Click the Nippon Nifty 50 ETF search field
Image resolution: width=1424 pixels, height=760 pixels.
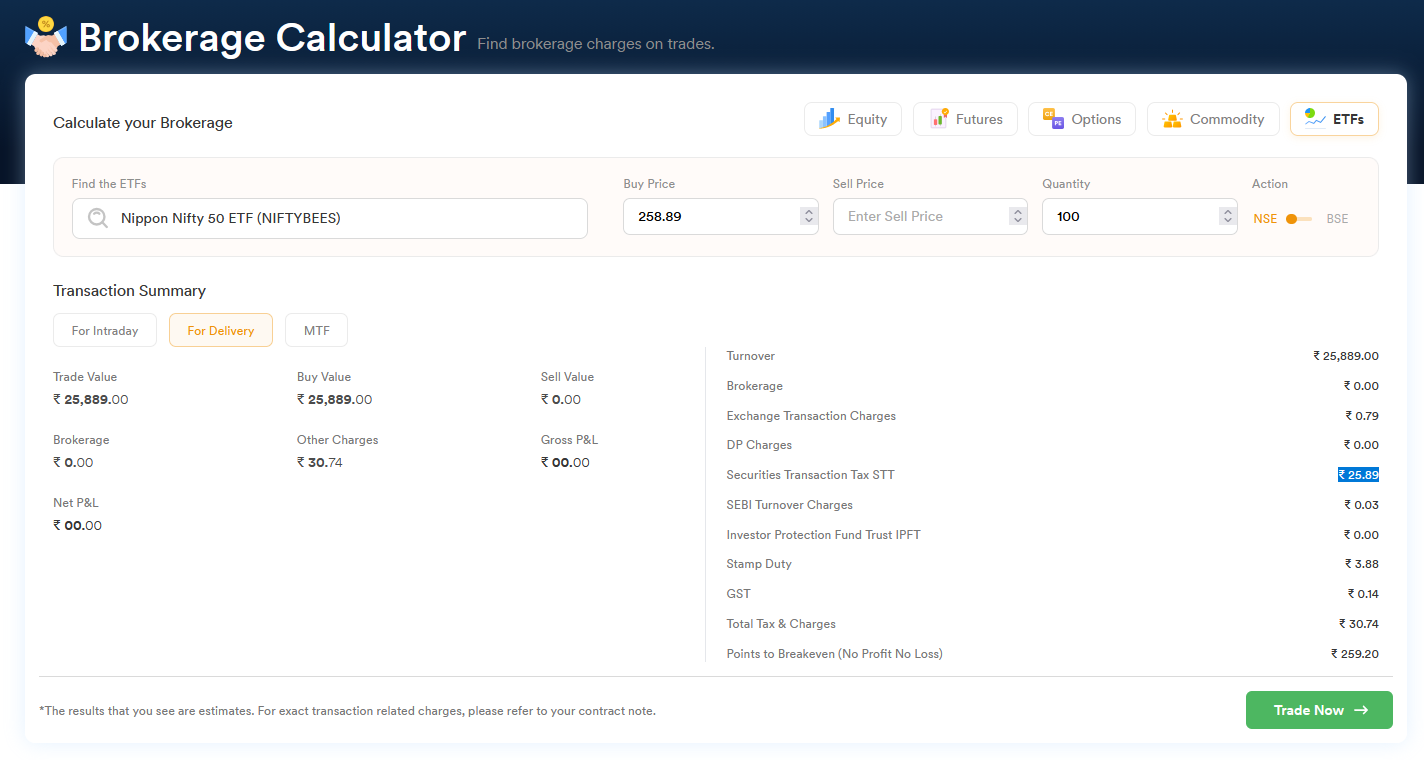[340, 218]
